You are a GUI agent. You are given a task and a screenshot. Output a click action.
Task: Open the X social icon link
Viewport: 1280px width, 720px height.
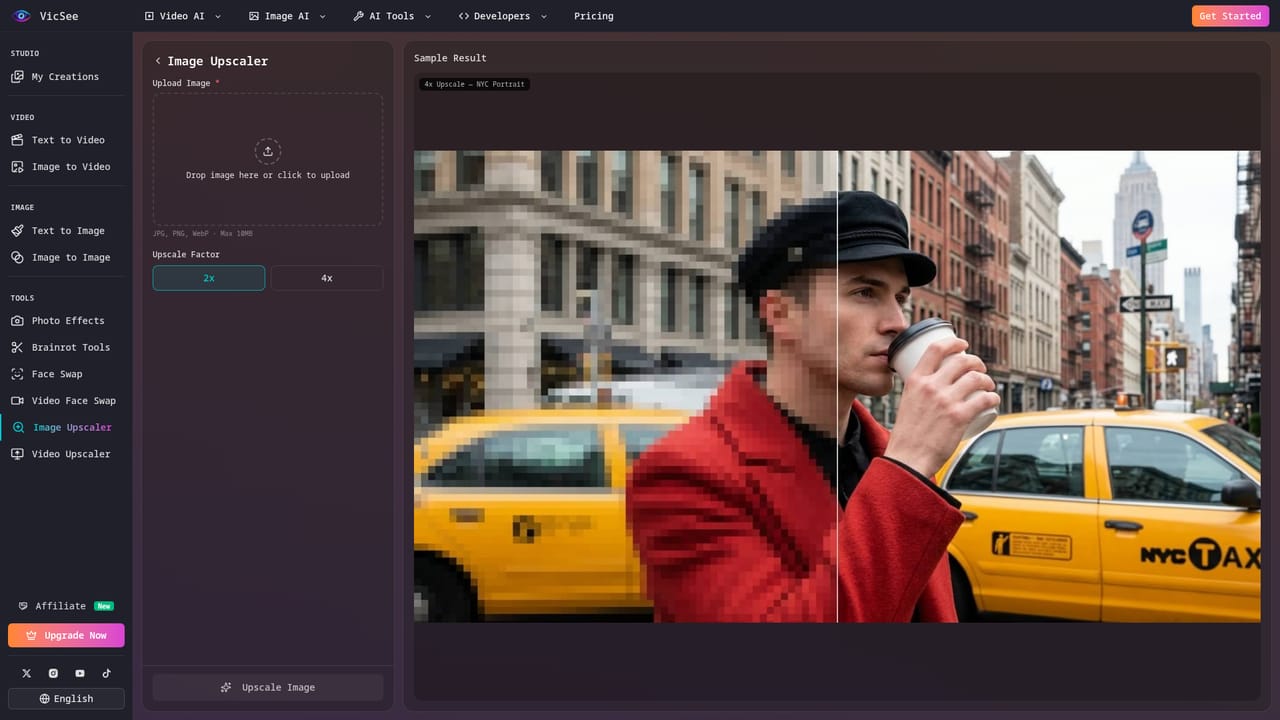(27, 673)
